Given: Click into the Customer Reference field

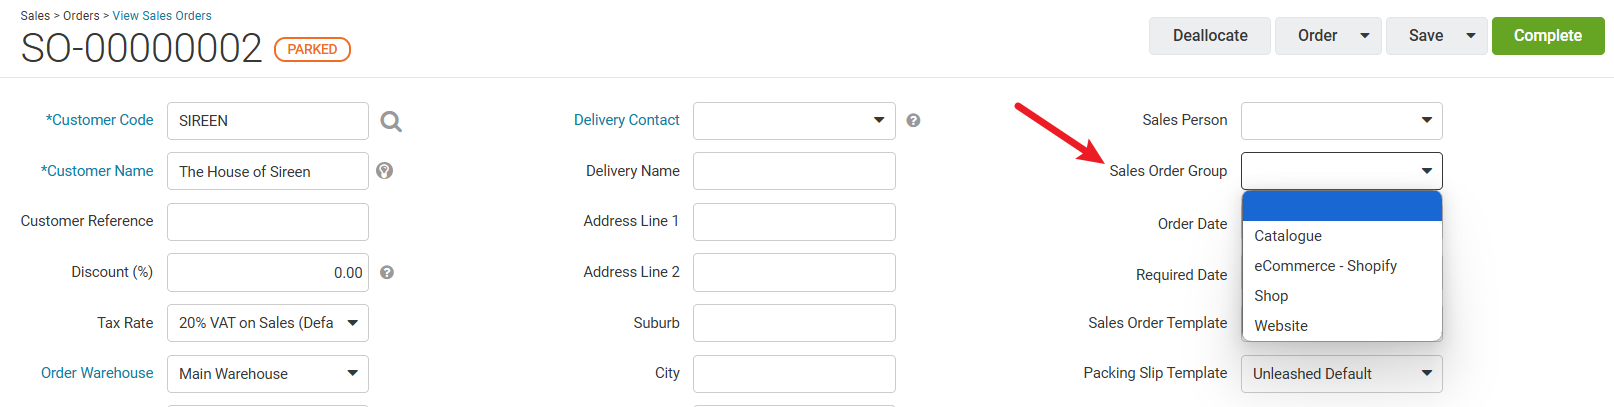Looking at the screenshot, I should coord(268,222).
